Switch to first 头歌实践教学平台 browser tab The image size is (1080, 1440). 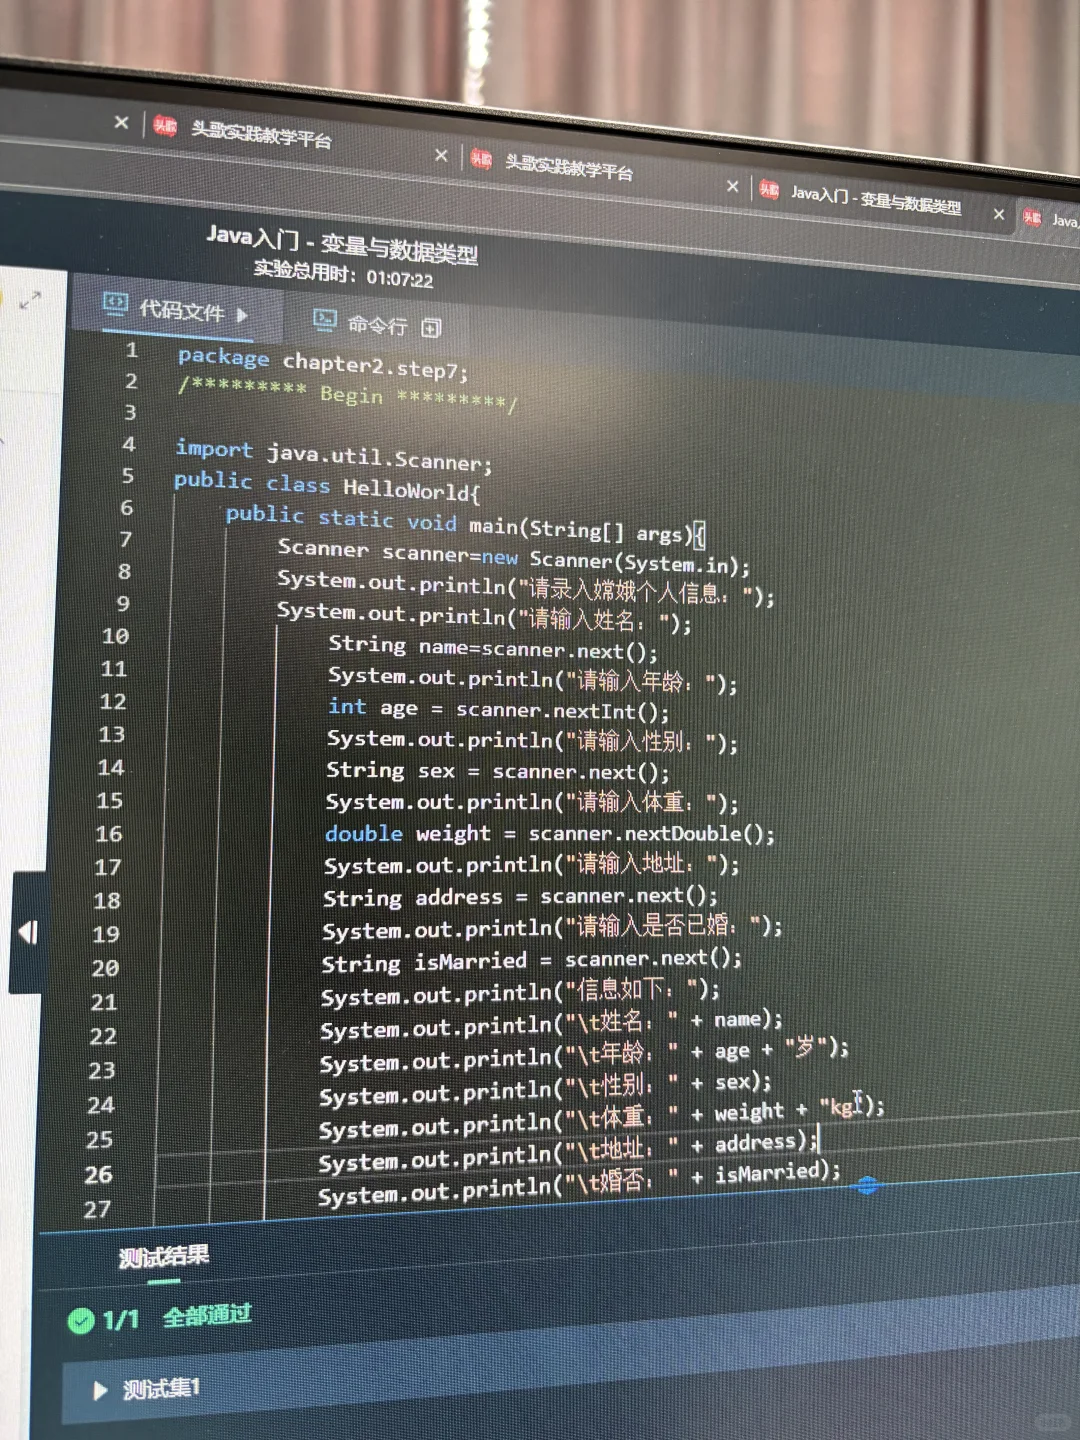pos(260,133)
